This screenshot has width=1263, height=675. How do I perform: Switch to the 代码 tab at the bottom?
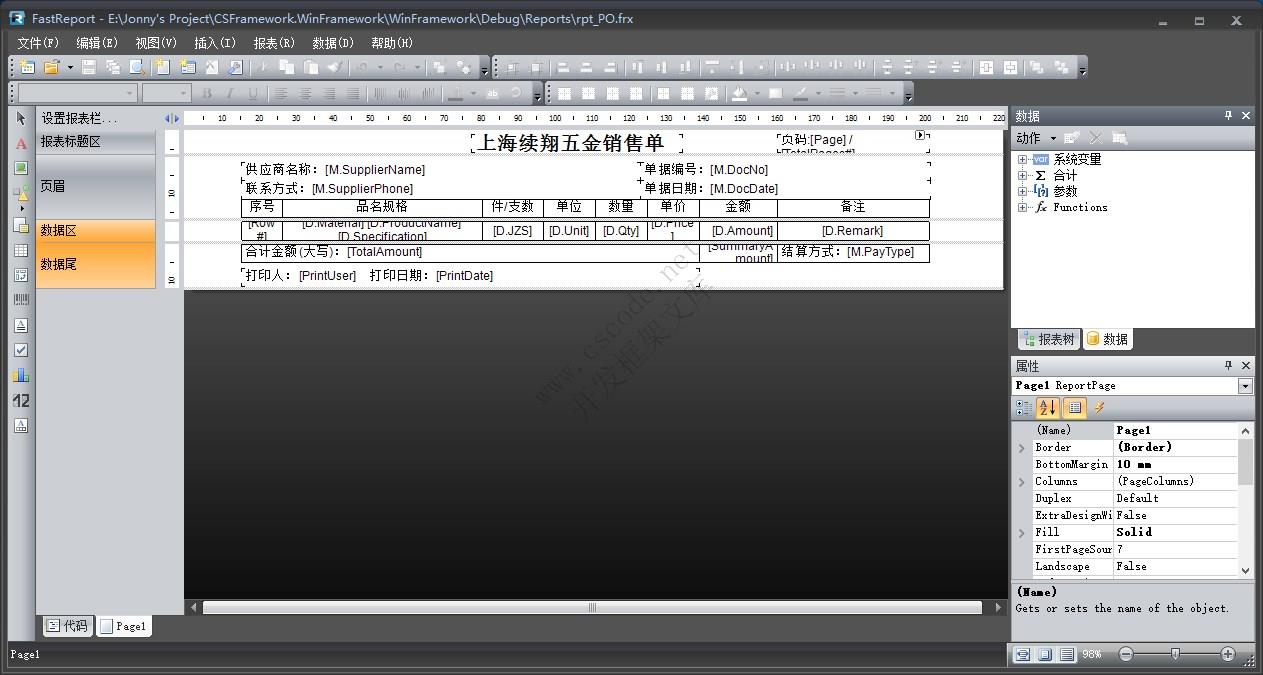pos(66,625)
